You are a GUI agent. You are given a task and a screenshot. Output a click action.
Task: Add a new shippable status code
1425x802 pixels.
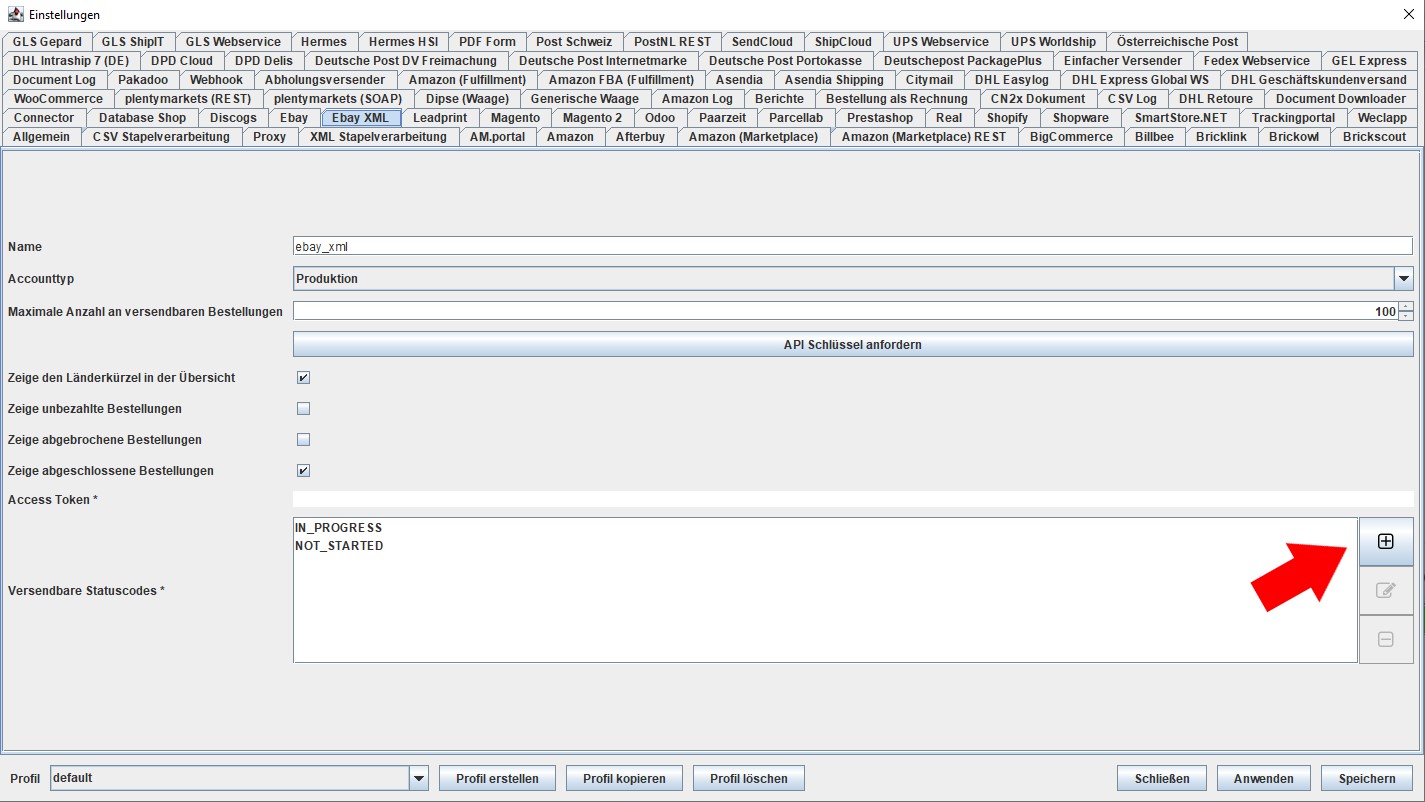[1385, 541]
